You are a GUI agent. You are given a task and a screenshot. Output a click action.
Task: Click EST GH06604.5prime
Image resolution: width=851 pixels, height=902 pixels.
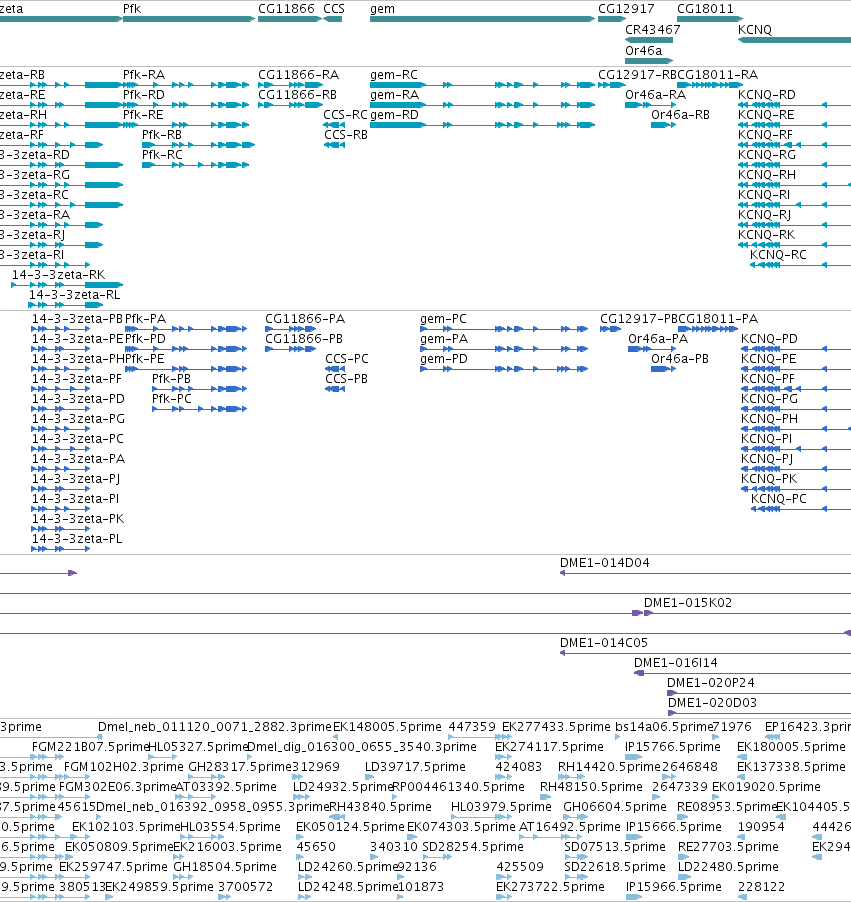615,807
